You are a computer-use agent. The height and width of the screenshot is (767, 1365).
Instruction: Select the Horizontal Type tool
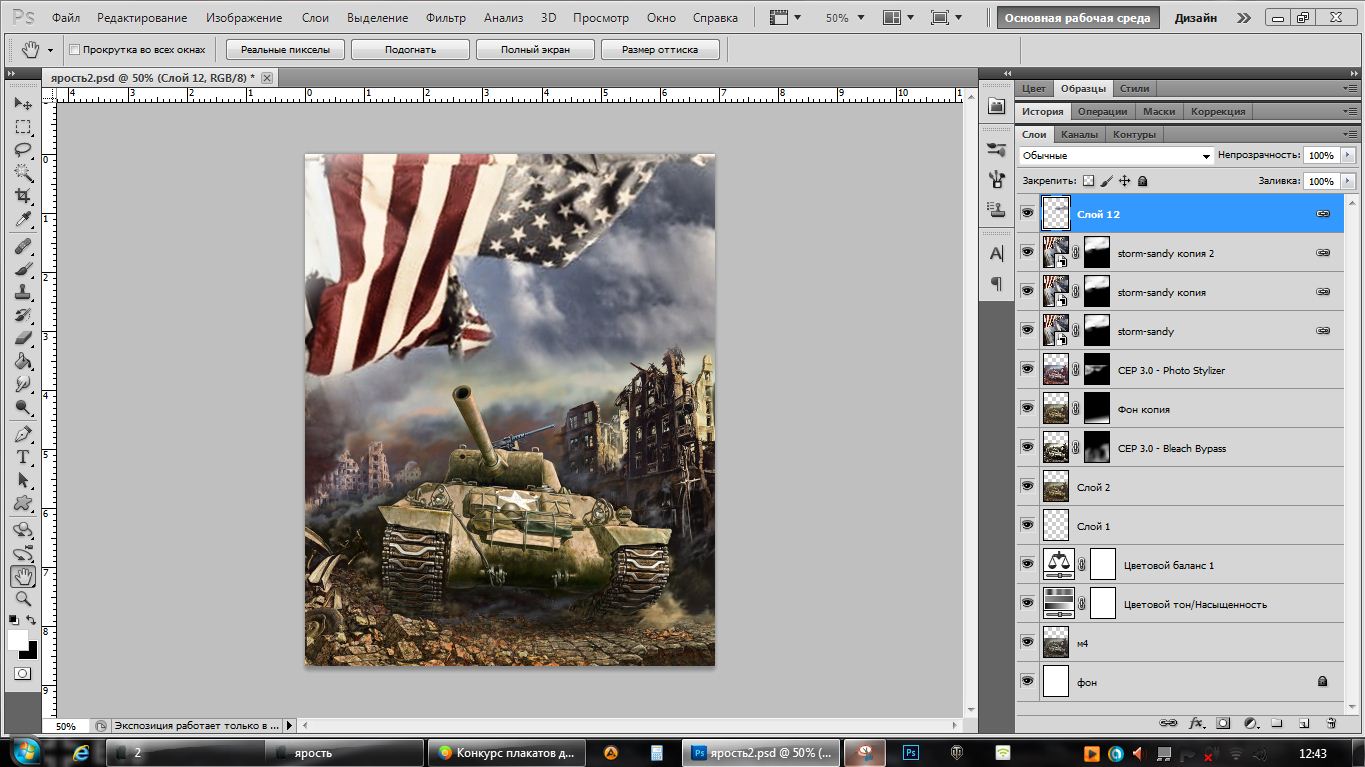[23, 457]
